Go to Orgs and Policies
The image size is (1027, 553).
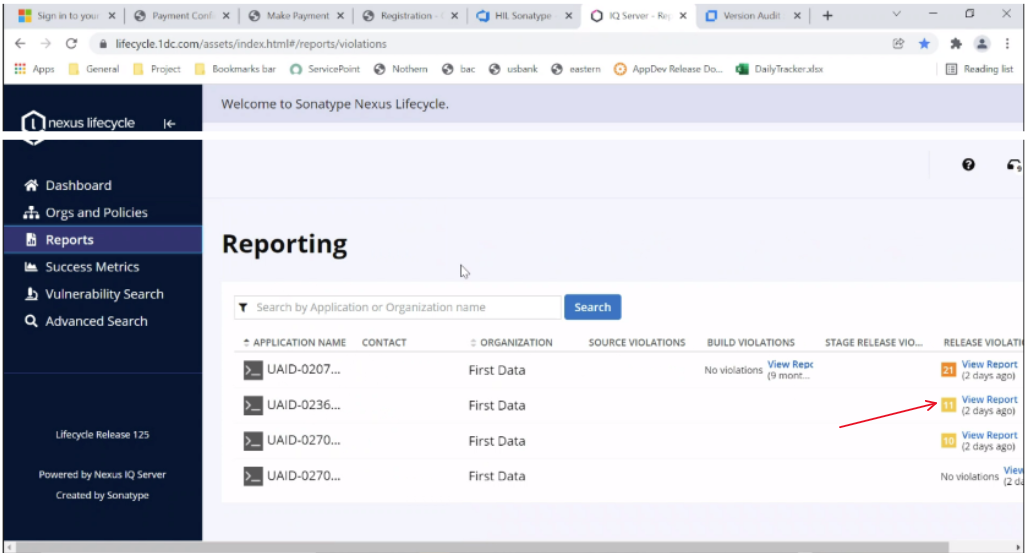click(x=96, y=212)
